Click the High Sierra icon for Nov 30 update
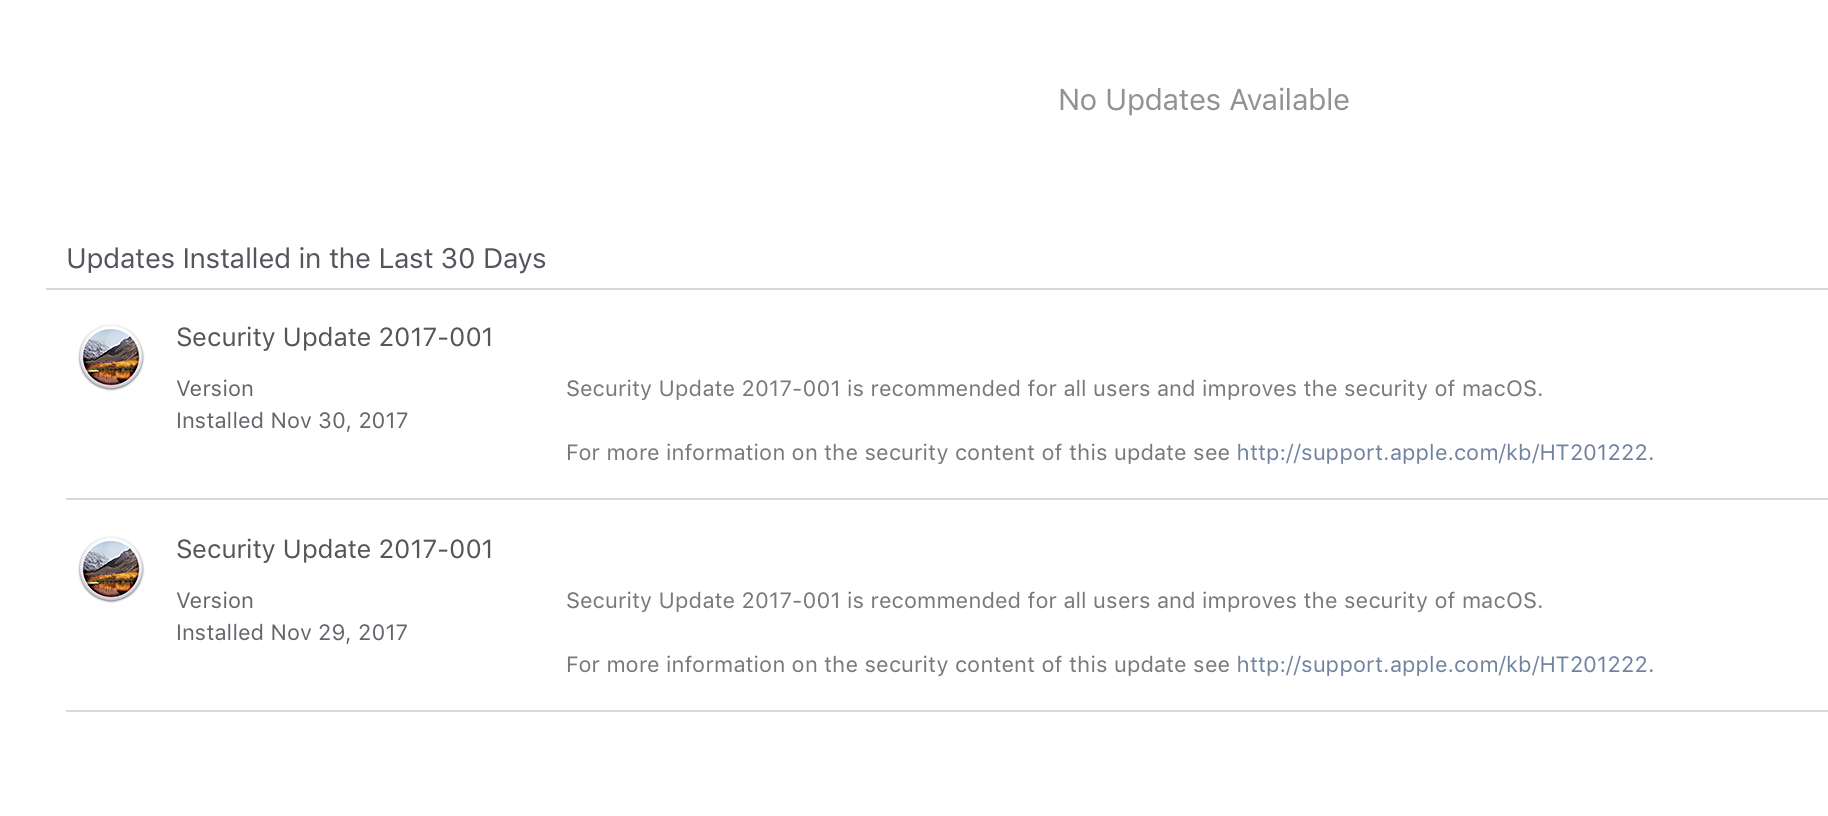The width and height of the screenshot is (1828, 816). [x=111, y=357]
